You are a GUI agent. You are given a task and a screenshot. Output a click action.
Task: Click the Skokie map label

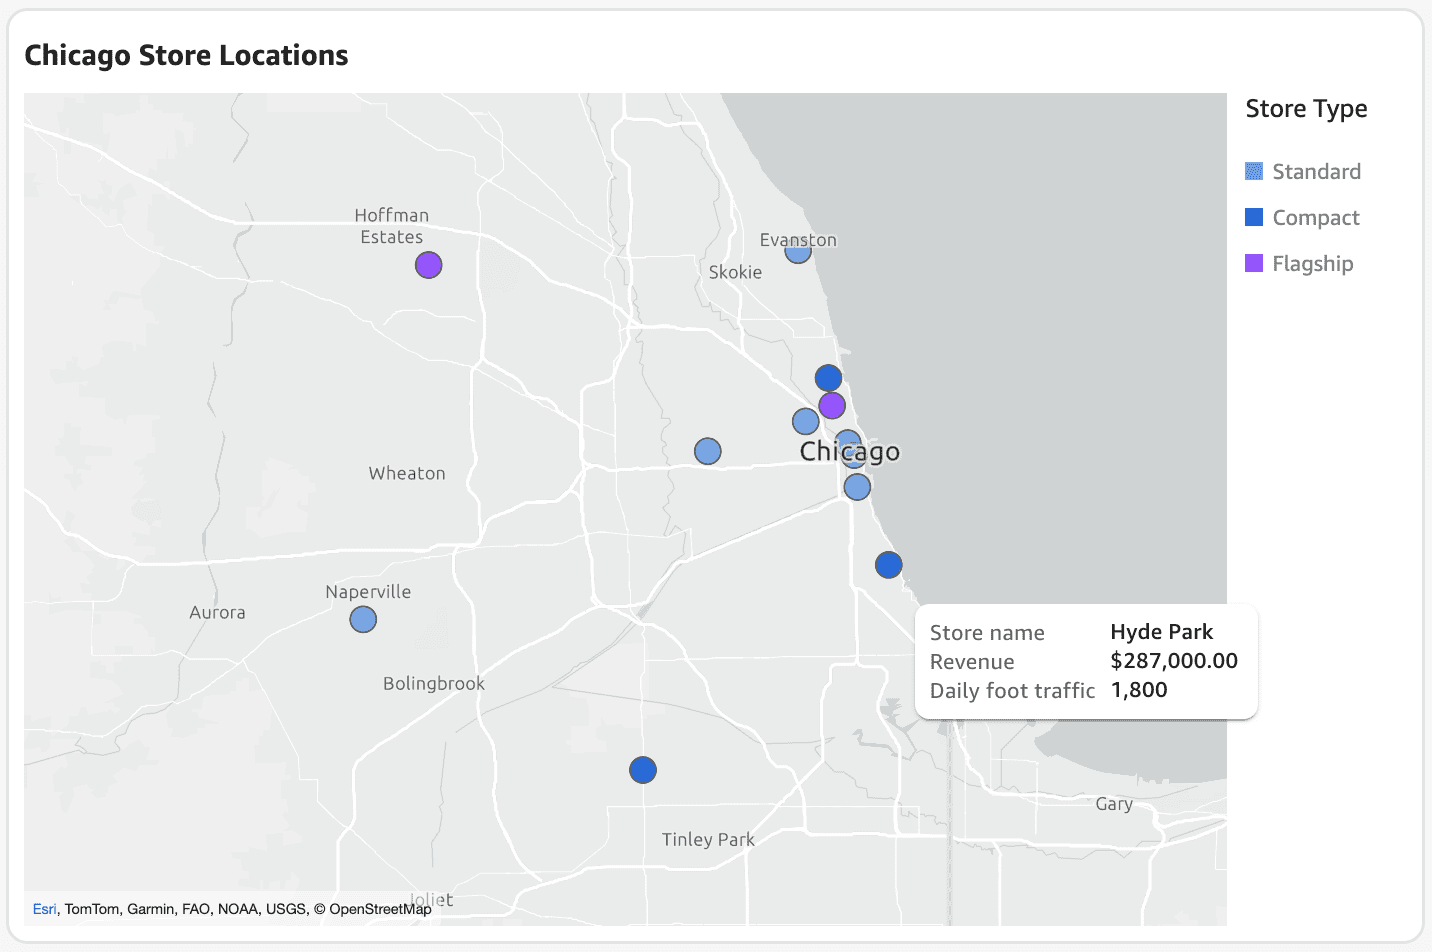[735, 272]
